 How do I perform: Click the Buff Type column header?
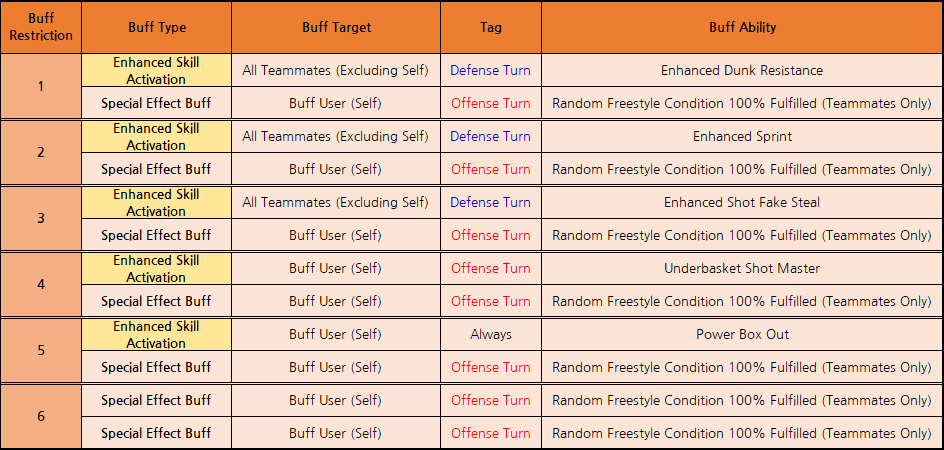[x=157, y=28]
